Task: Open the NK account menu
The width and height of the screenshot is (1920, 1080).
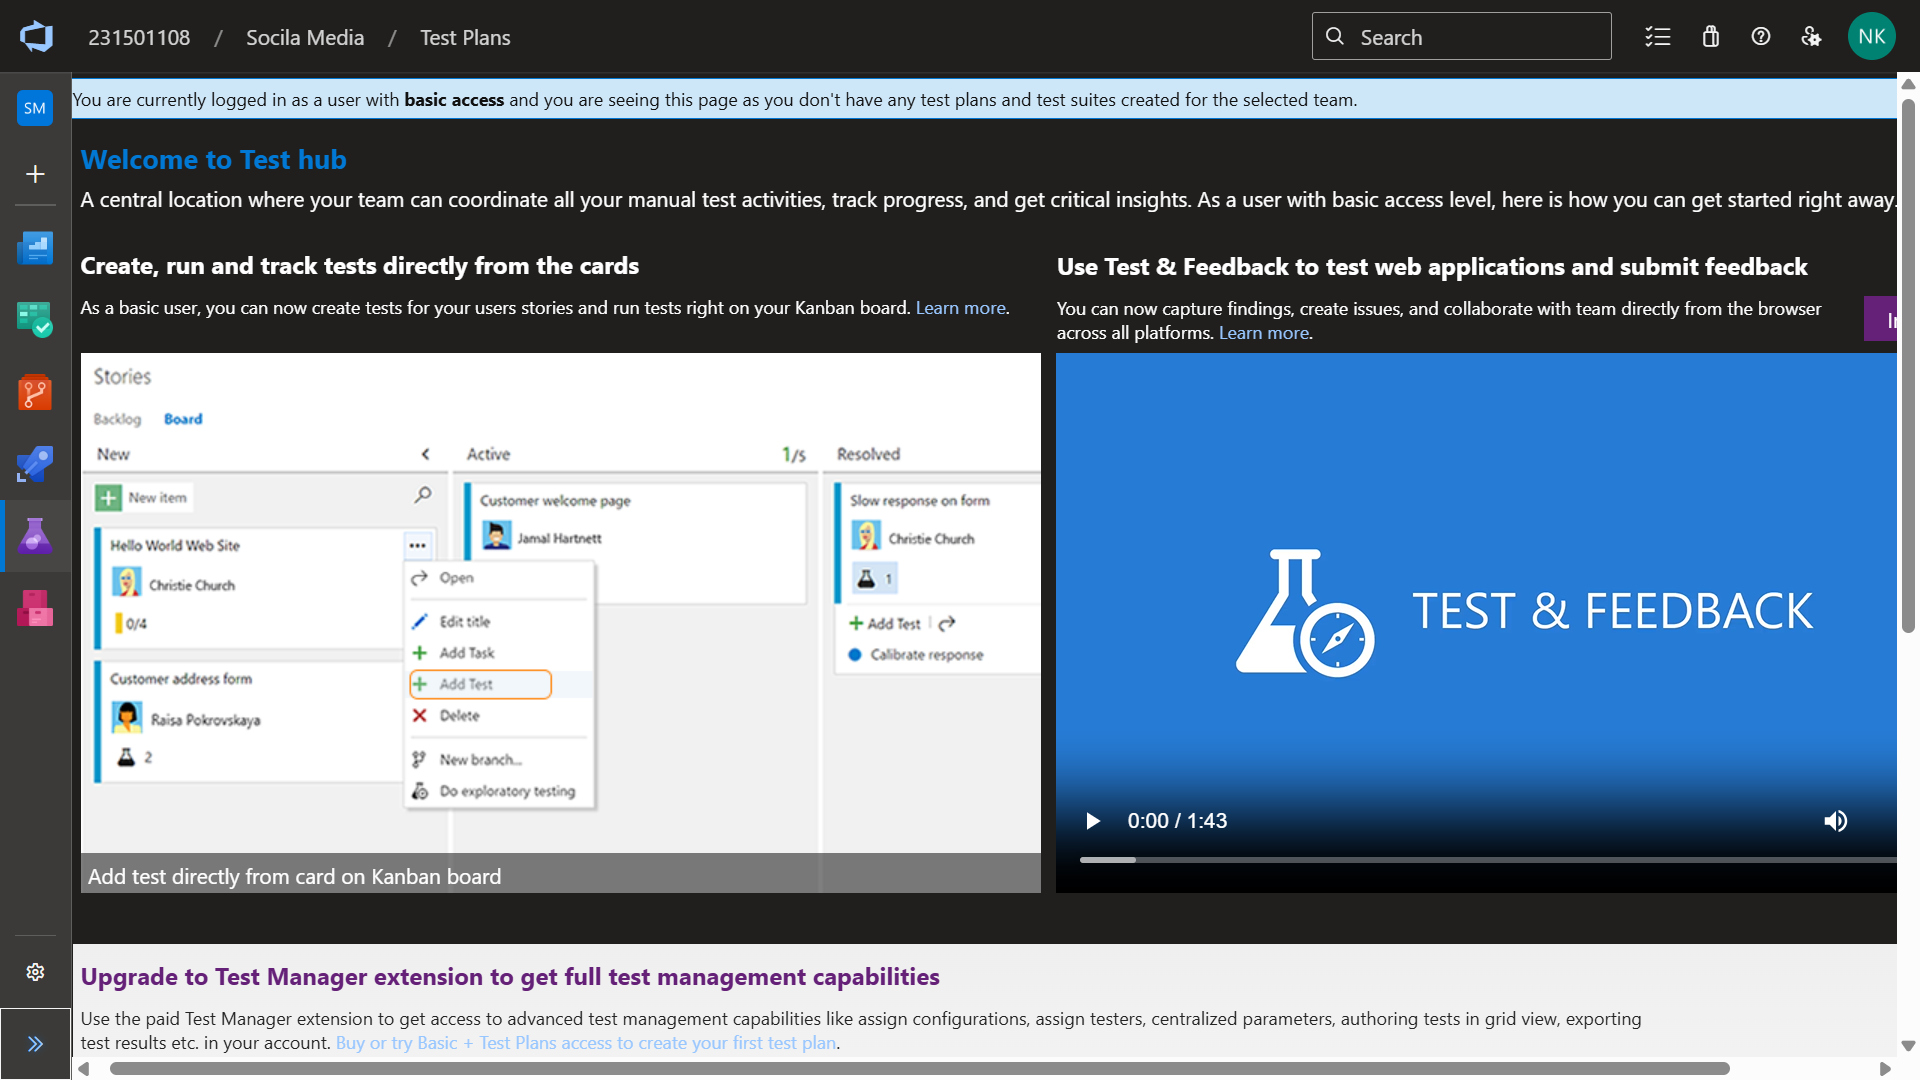Action: coord(1871,37)
